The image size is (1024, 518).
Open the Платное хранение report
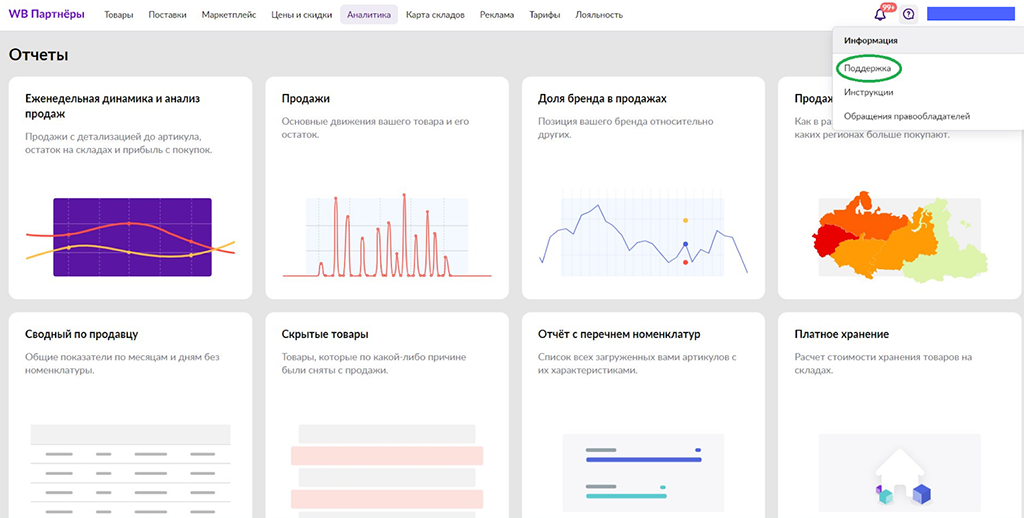coord(900,415)
